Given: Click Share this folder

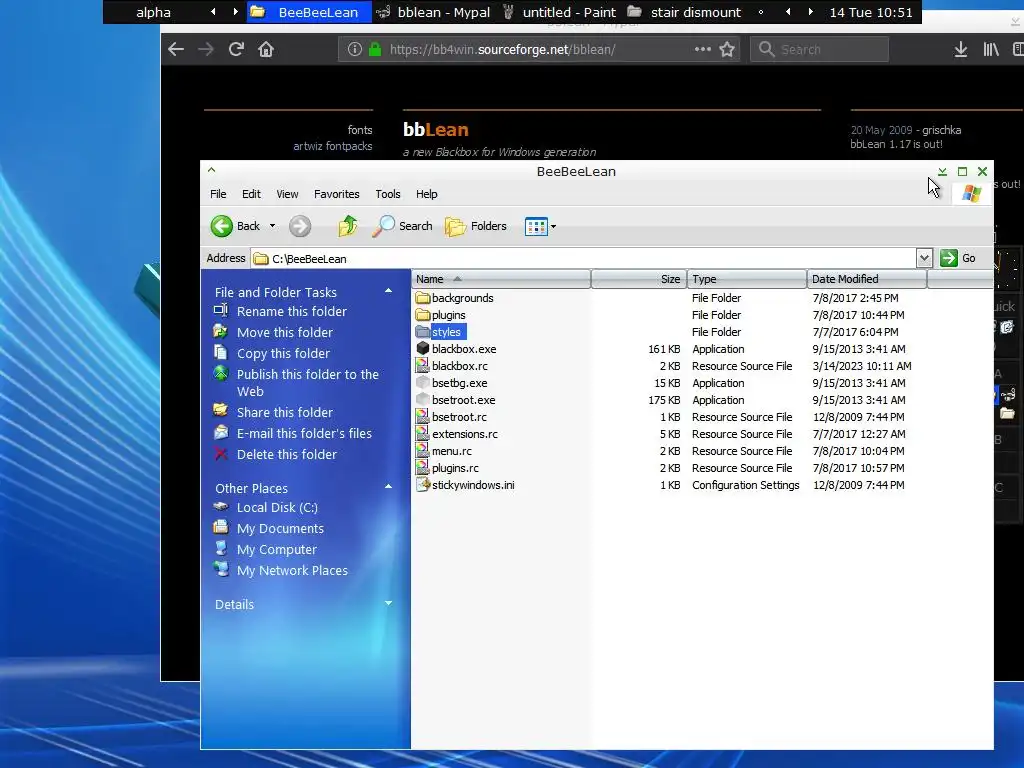Looking at the screenshot, I should (x=284, y=412).
